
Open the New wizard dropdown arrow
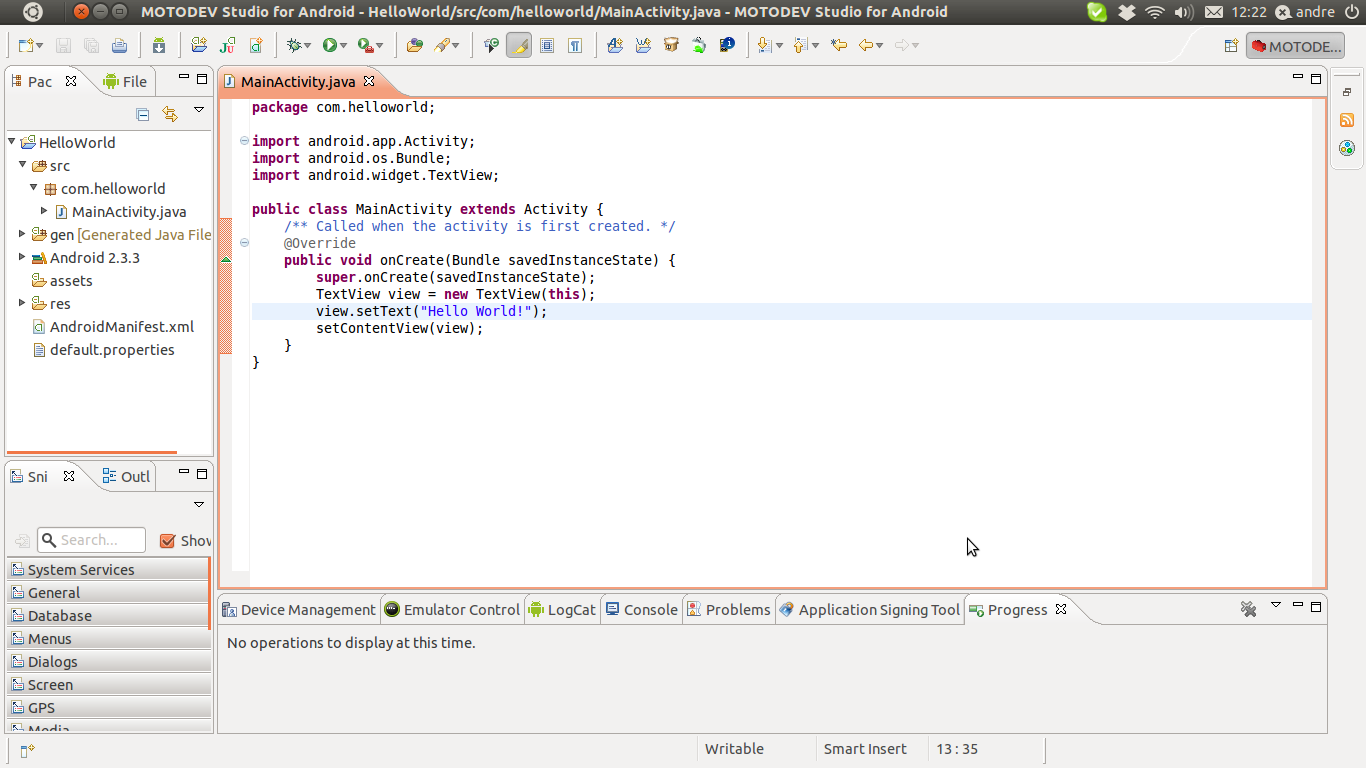pyautogui.click(x=38, y=46)
